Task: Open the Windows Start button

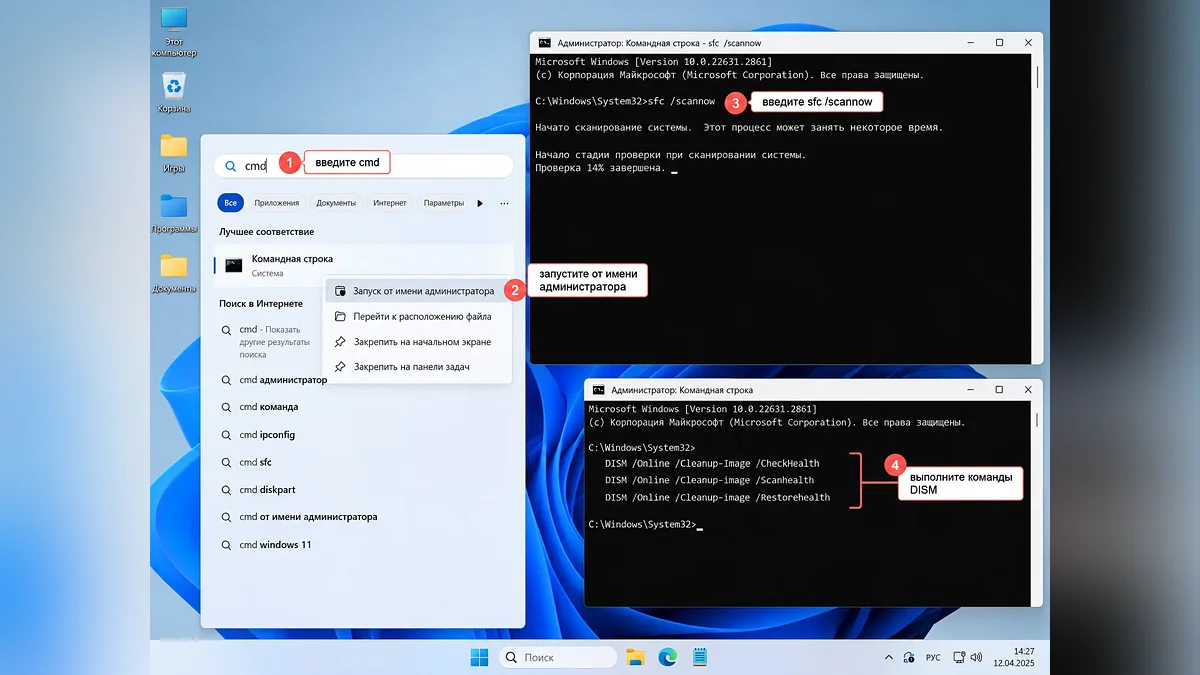Action: point(480,657)
